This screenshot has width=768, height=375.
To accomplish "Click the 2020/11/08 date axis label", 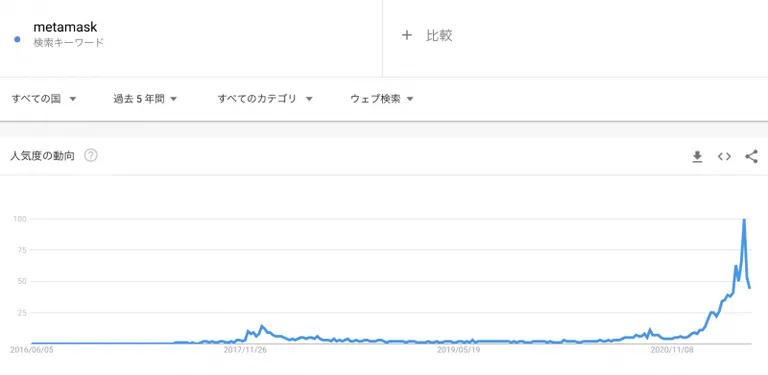I will [672, 350].
